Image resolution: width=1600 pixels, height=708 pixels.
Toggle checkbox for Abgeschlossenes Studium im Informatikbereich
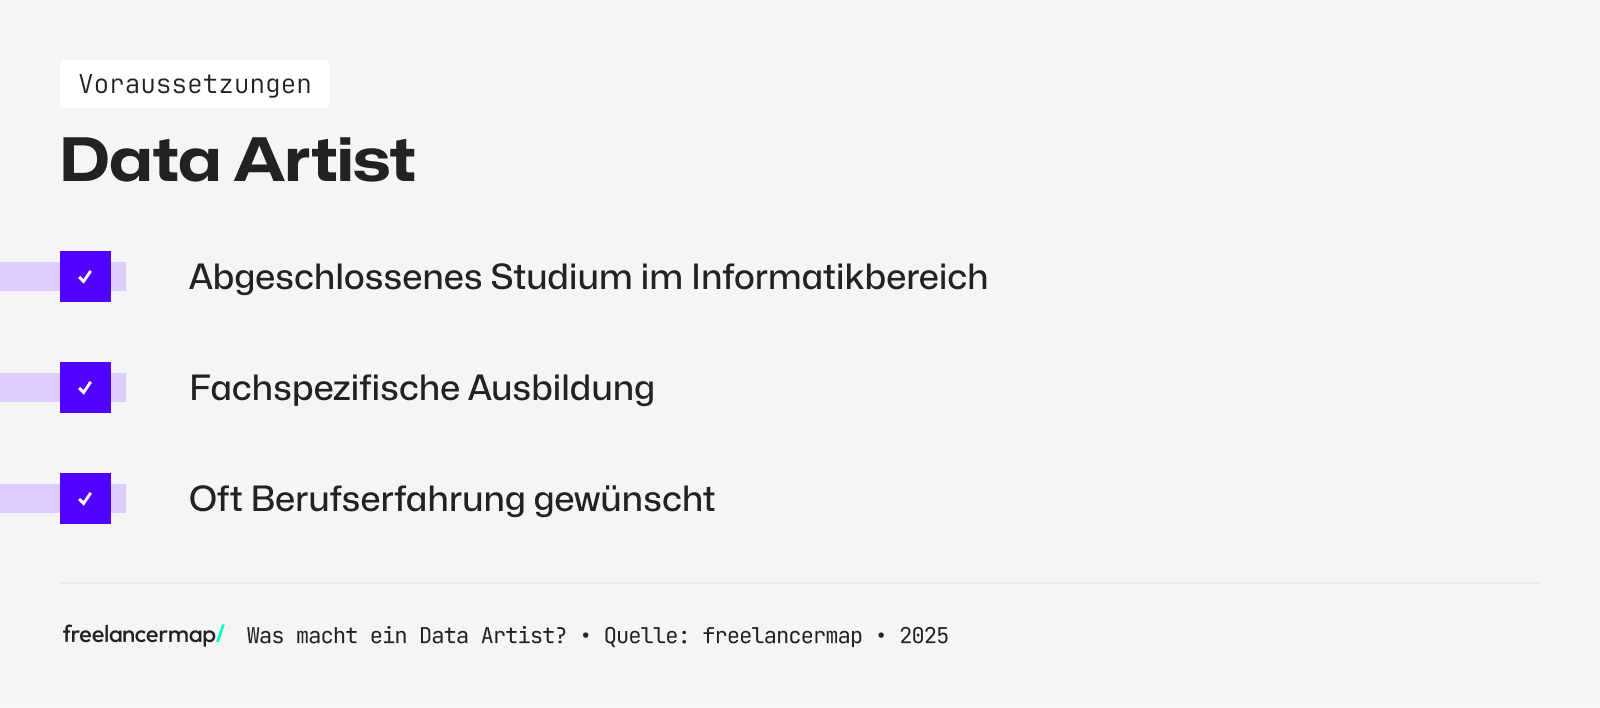(x=85, y=277)
